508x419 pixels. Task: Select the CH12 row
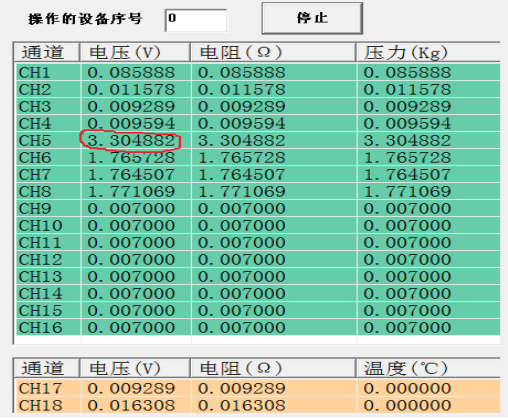(258, 259)
